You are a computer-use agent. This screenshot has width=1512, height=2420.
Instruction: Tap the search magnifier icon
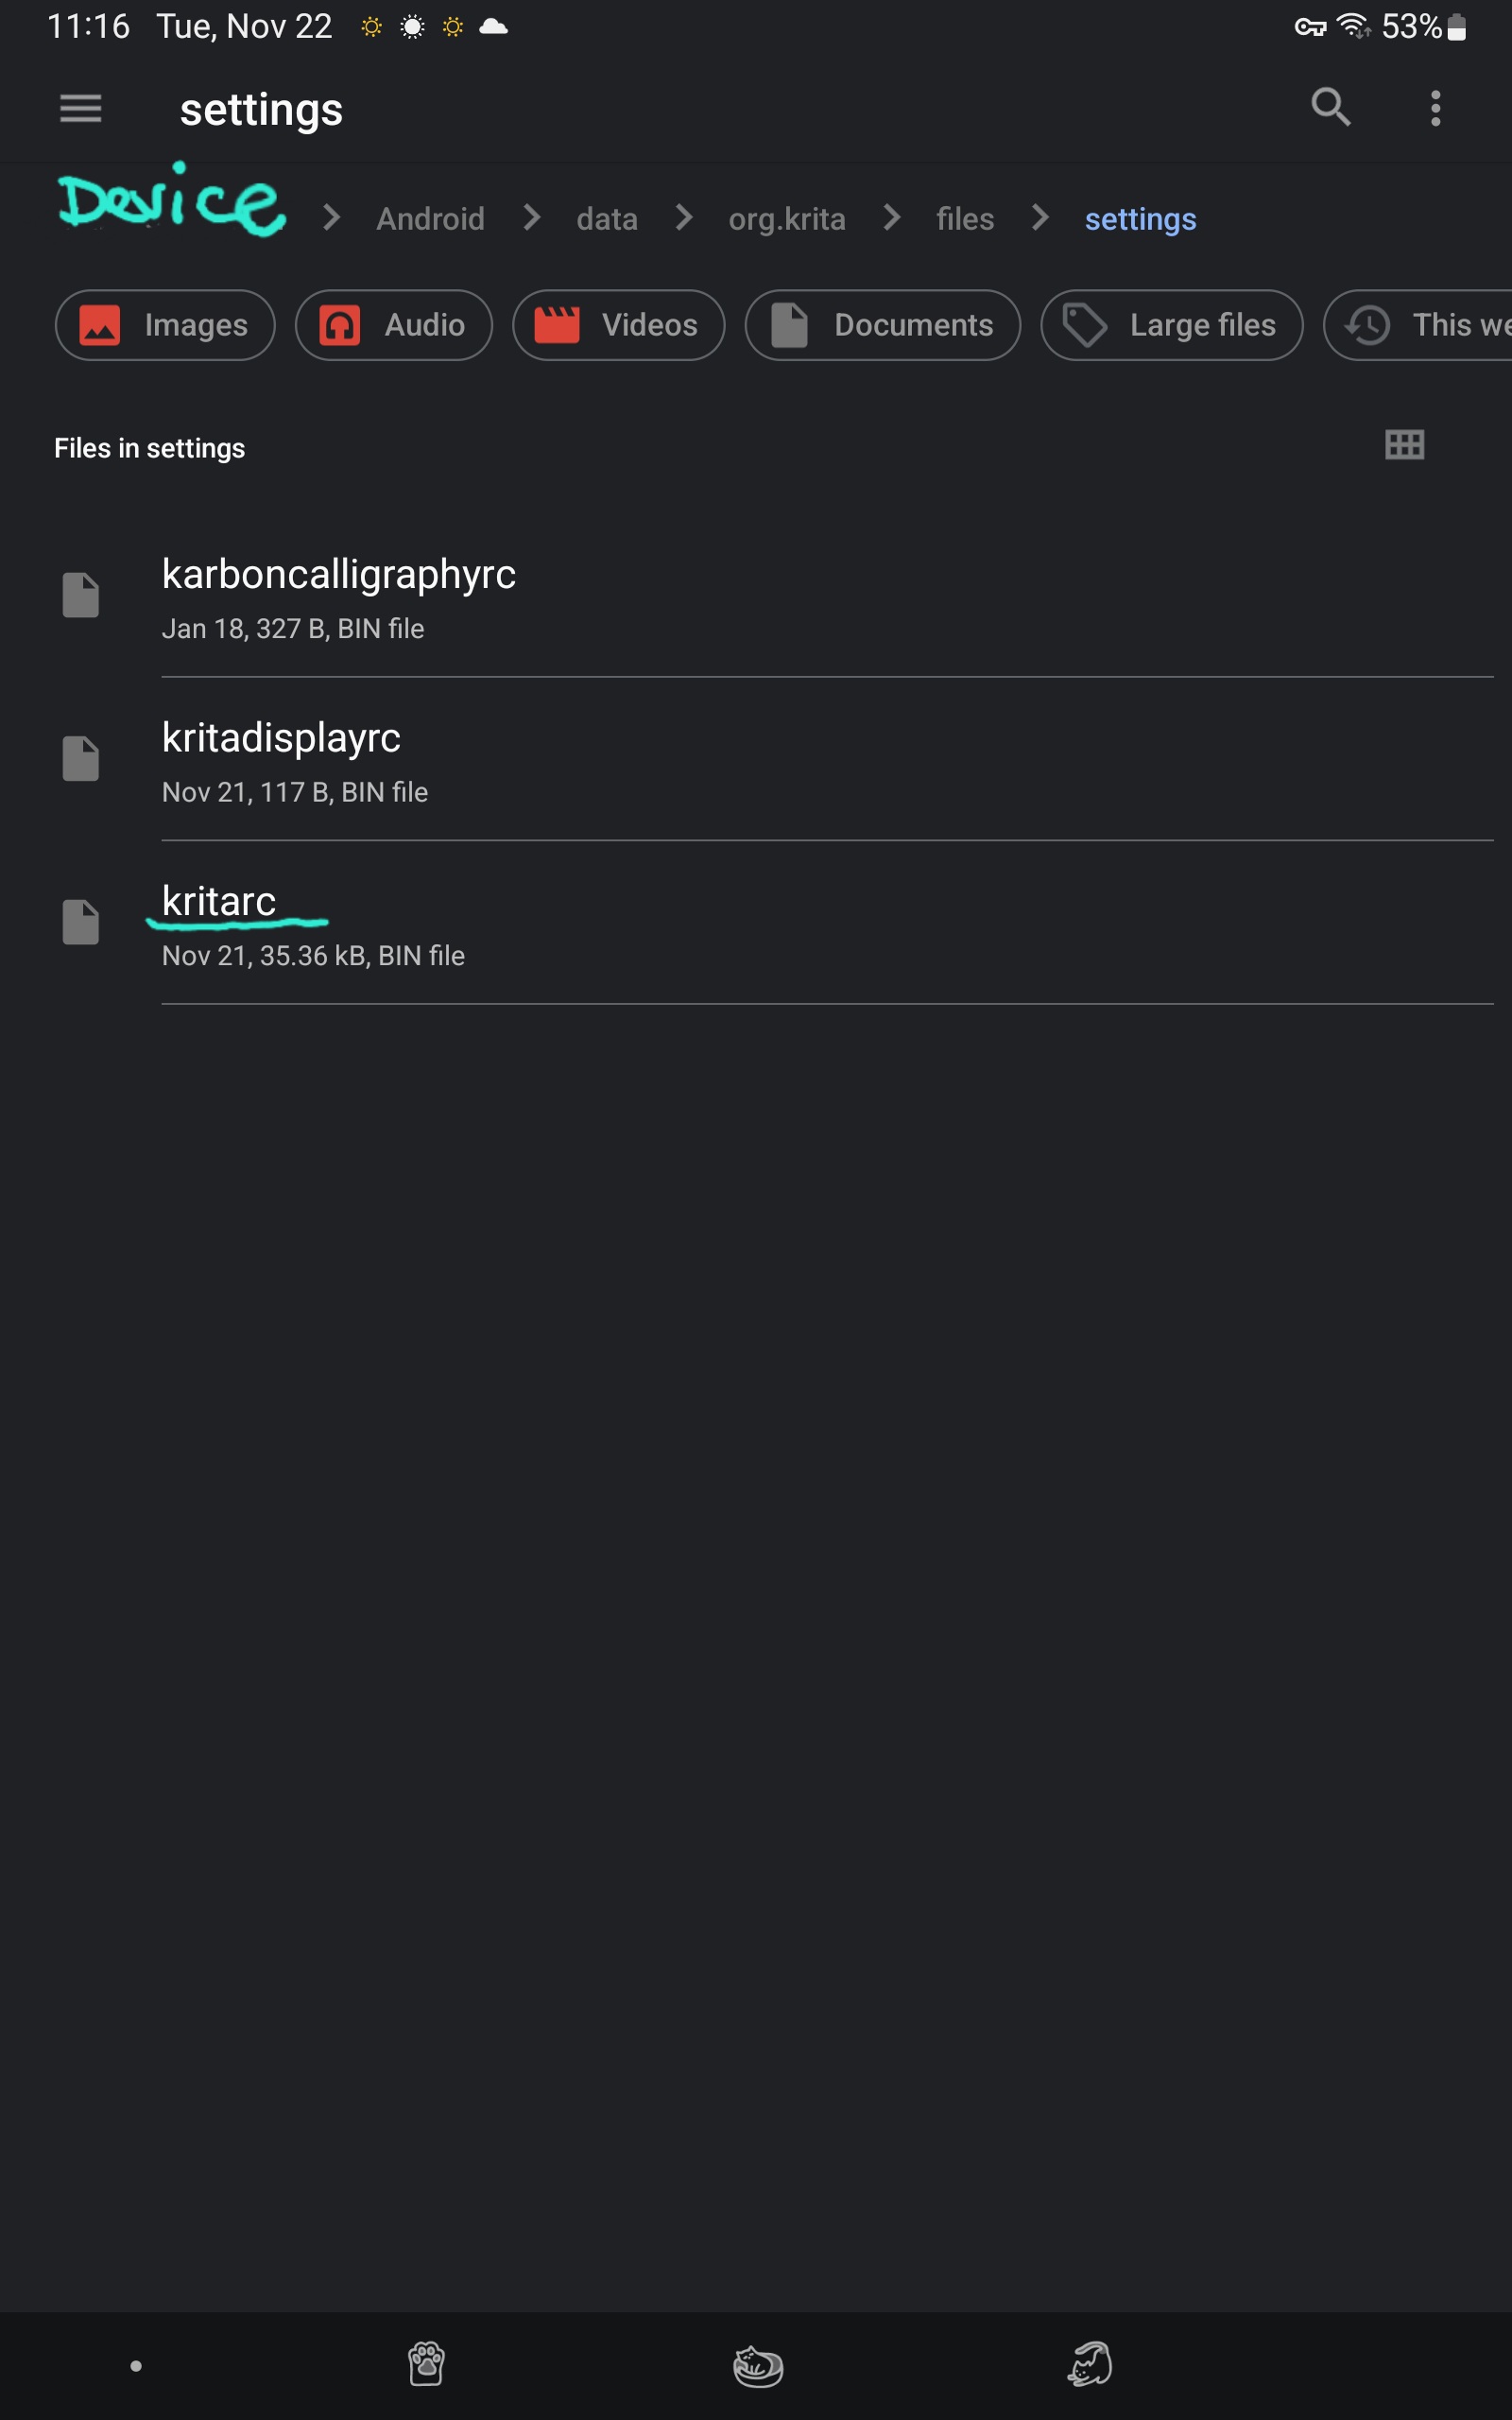(1330, 107)
